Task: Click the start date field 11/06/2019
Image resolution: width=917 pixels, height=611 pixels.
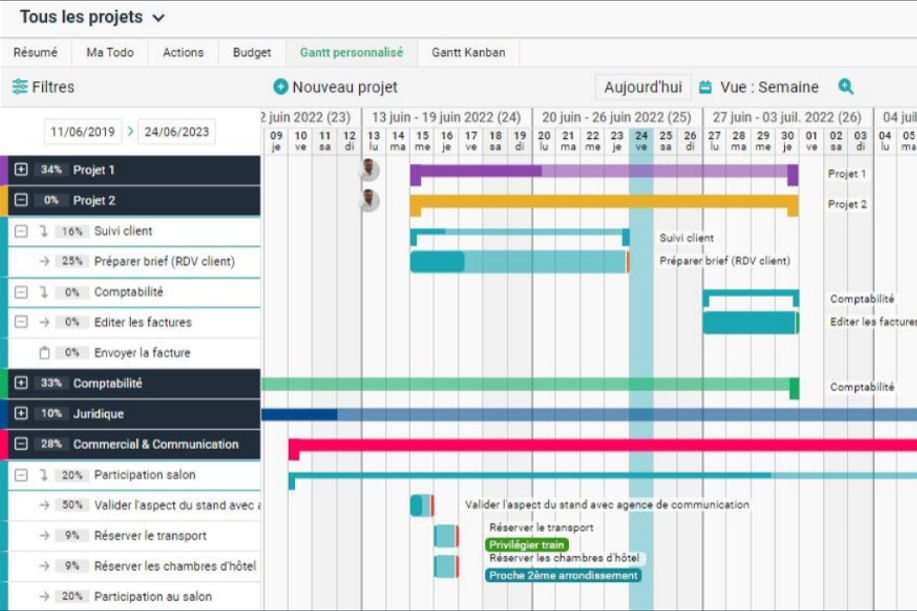Action: tap(82, 131)
